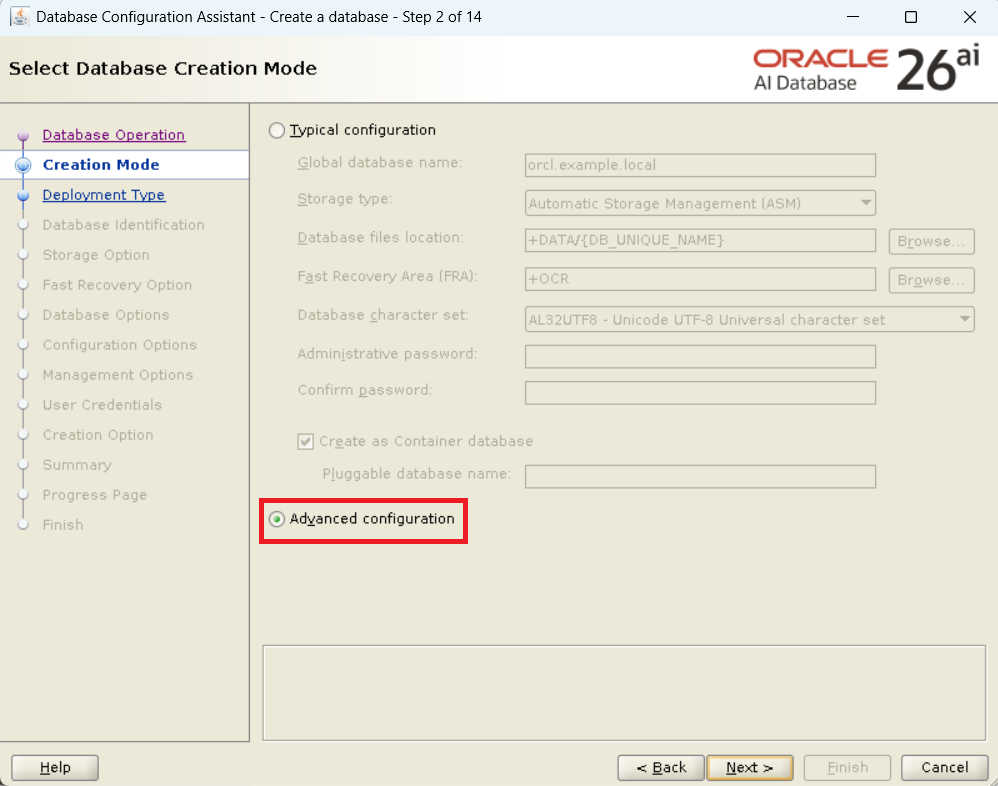
Task: Open the Database Operation step link
Action: pos(113,135)
